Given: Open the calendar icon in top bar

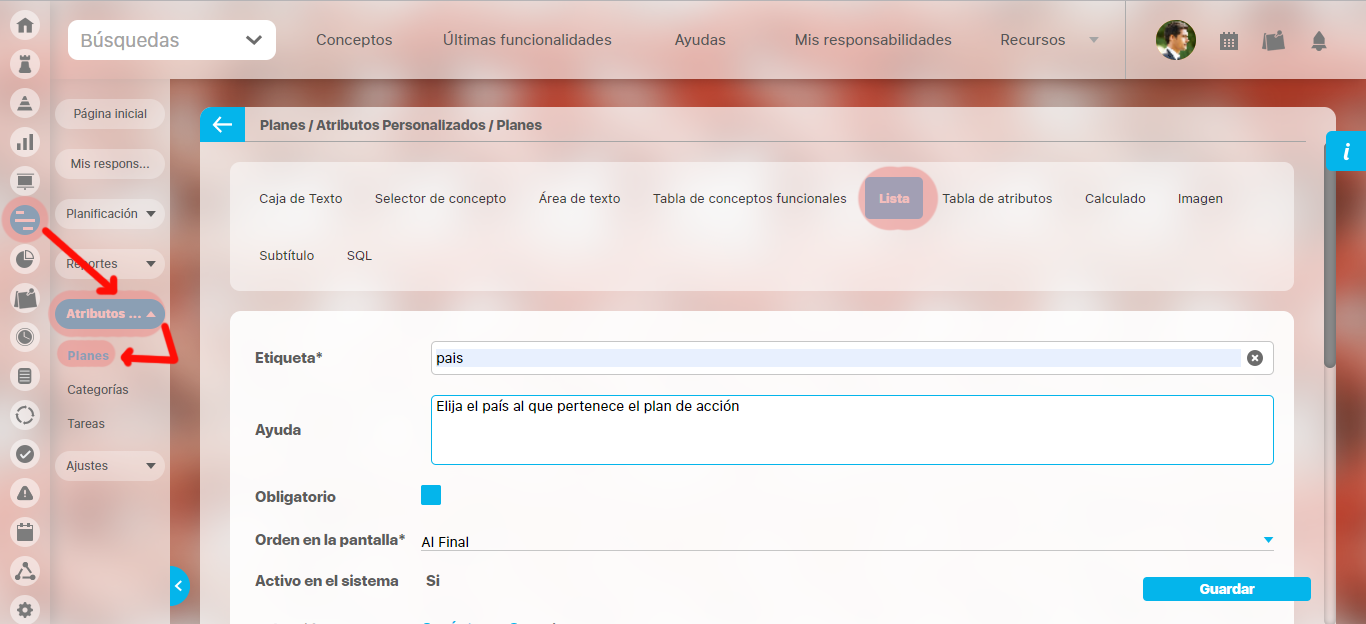Looking at the screenshot, I should tap(1229, 41).
